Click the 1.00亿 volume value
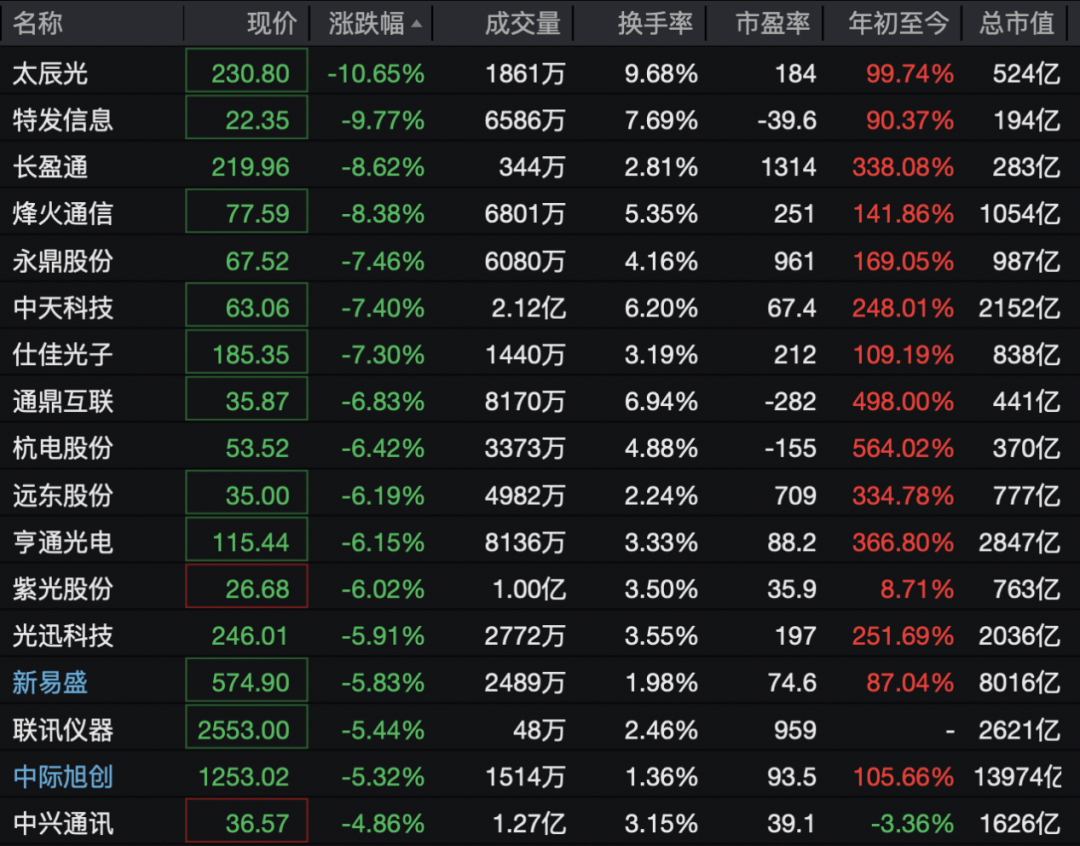1080x846 pixels. (x=529, y=590)
